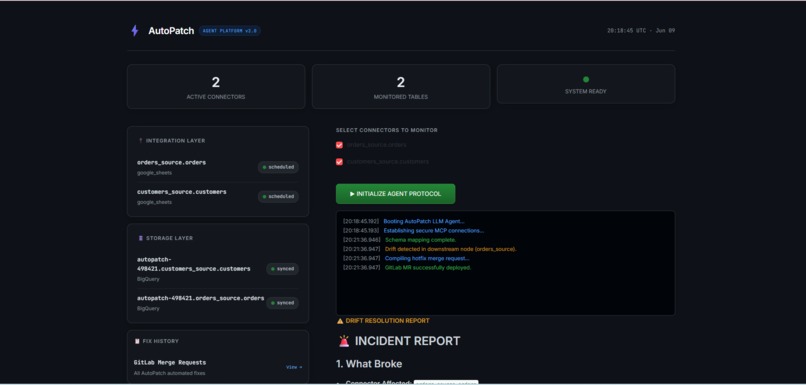Click the Storage Layer header icon
The width and height of the screenshot is (806, 385).
[141, 239]
